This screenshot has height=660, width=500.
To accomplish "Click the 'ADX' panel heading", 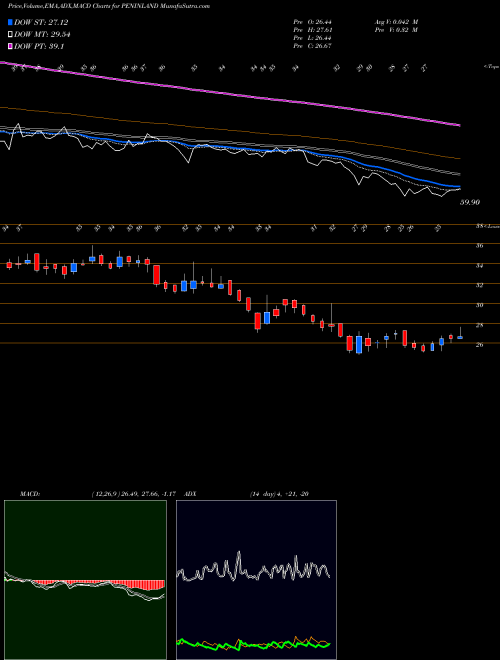I will (190, 493).
